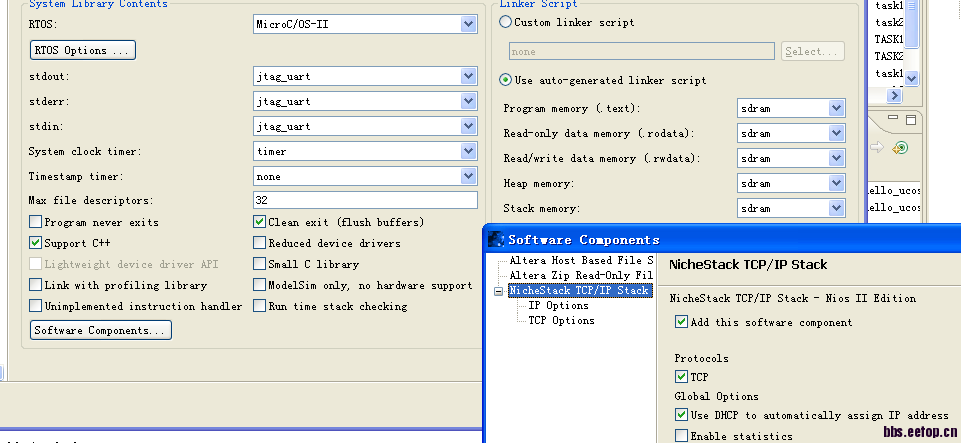
Task: Toggle the TCP protocol checkbox
Action: pos(681,376)
